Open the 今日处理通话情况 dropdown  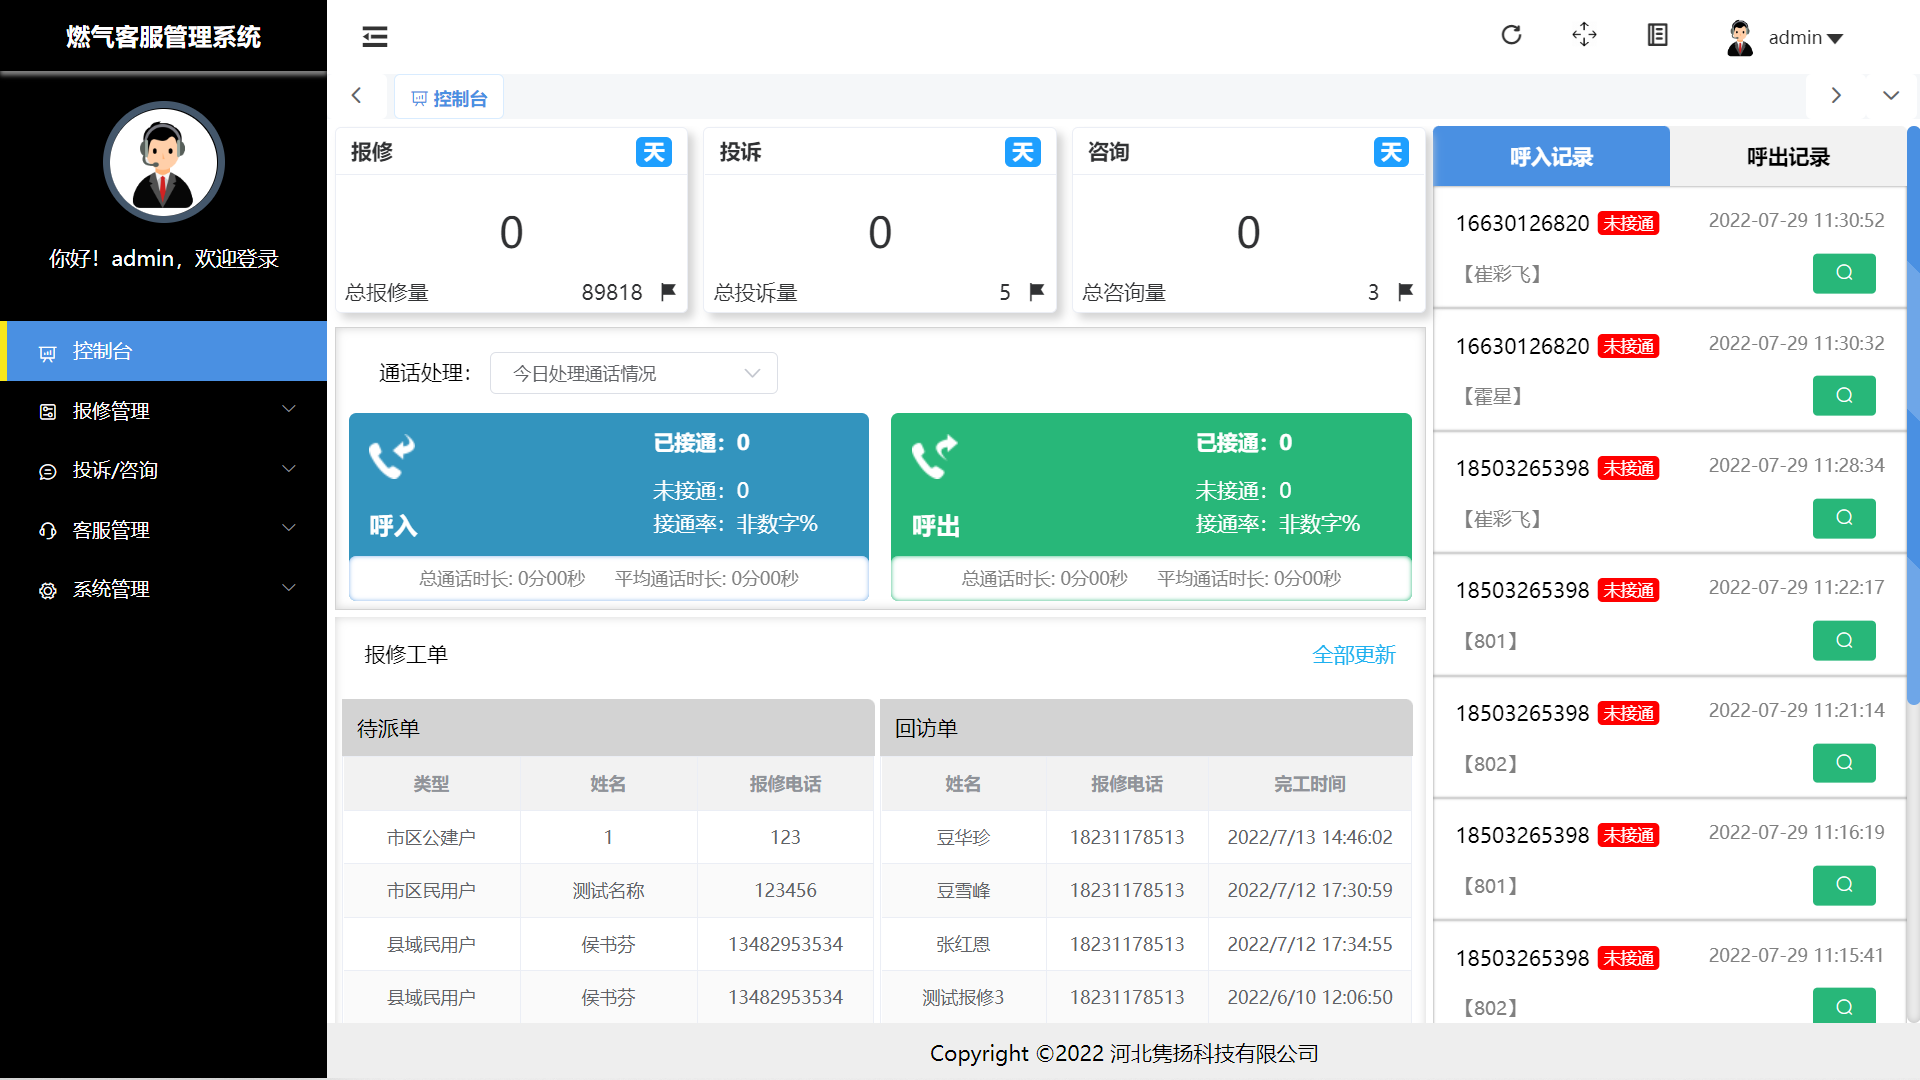(x=634, y=373)
